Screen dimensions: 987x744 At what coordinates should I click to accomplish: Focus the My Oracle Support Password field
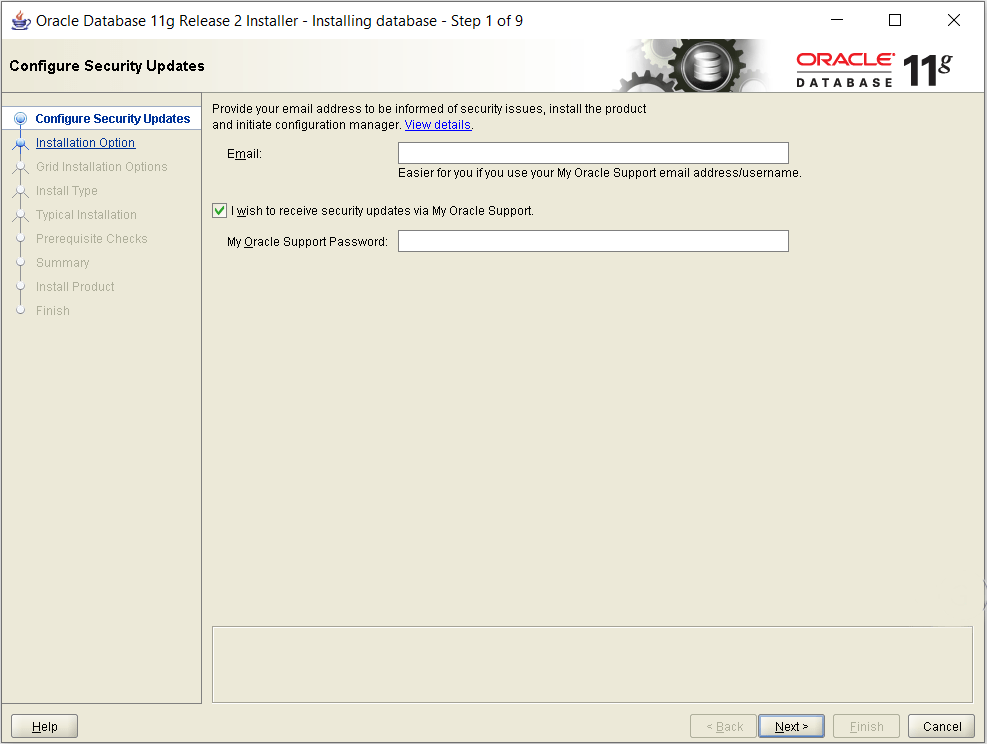tap(593, 241)
